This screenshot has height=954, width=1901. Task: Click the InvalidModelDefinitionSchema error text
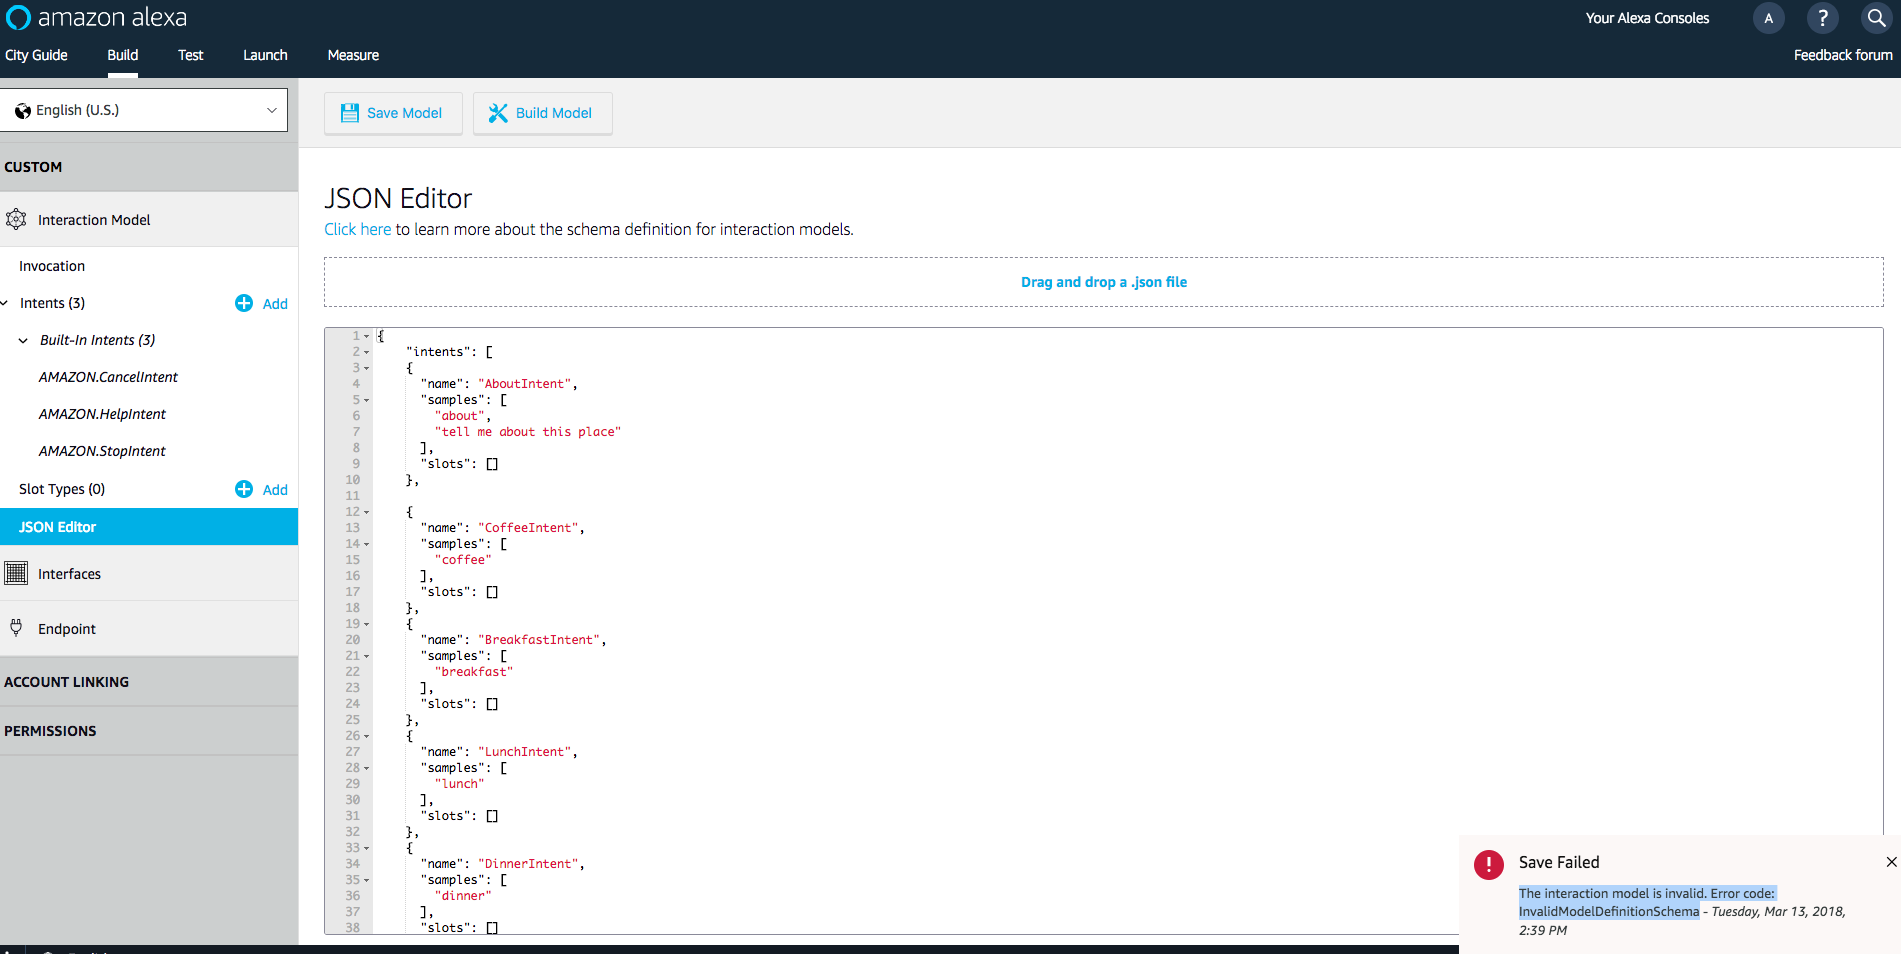[1609, 911]
